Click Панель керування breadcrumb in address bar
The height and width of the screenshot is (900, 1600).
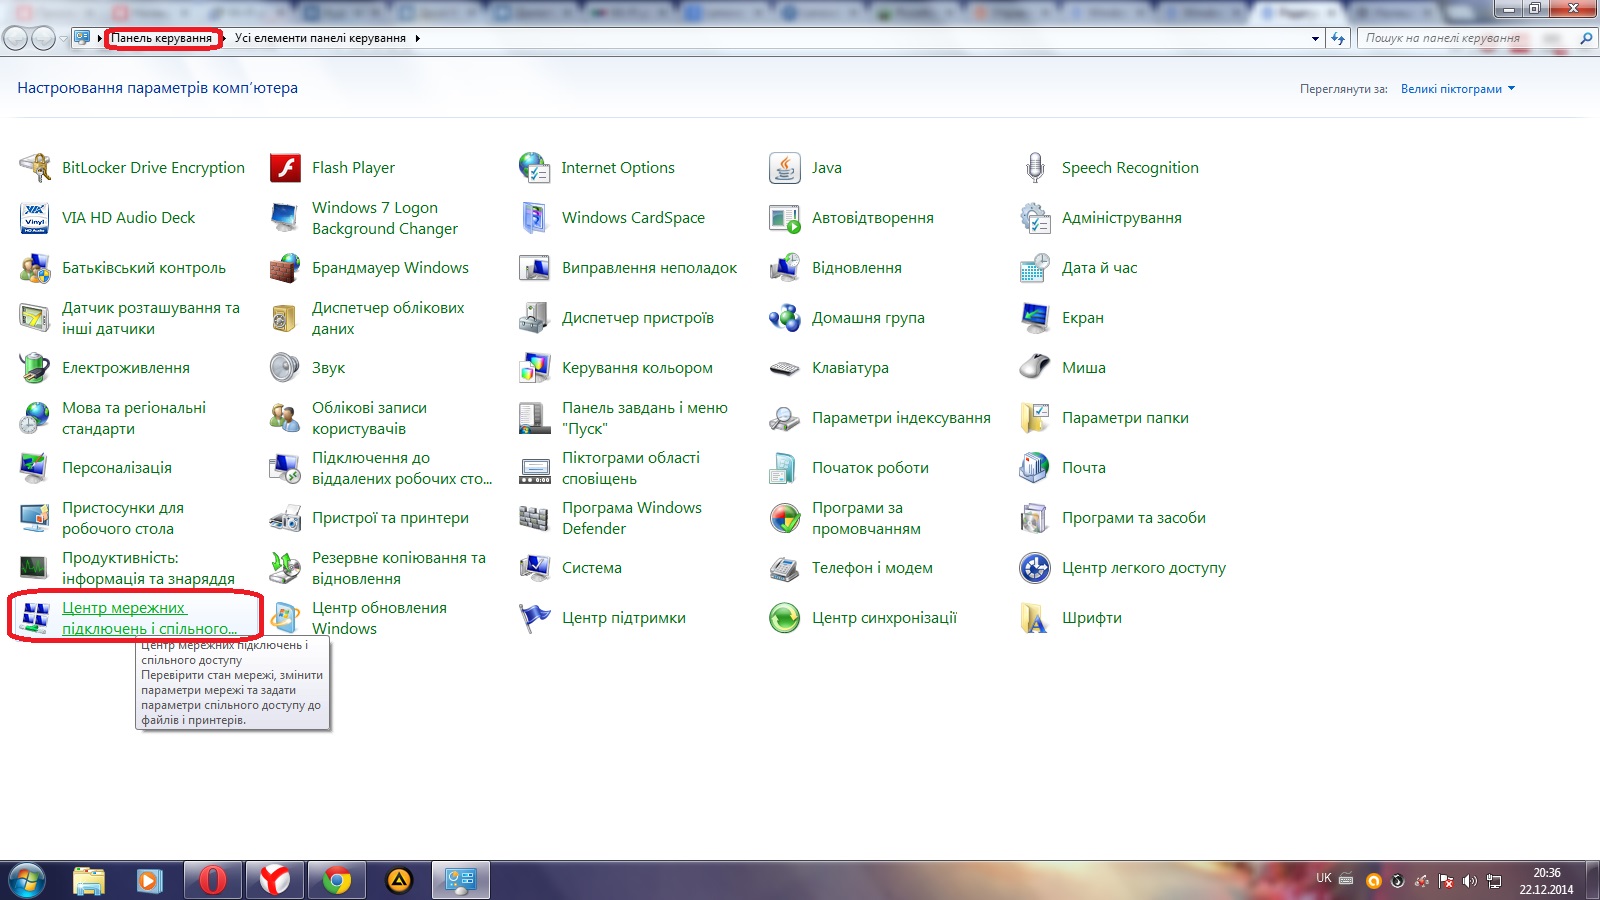pyautogui.click(x=161, y=39)
